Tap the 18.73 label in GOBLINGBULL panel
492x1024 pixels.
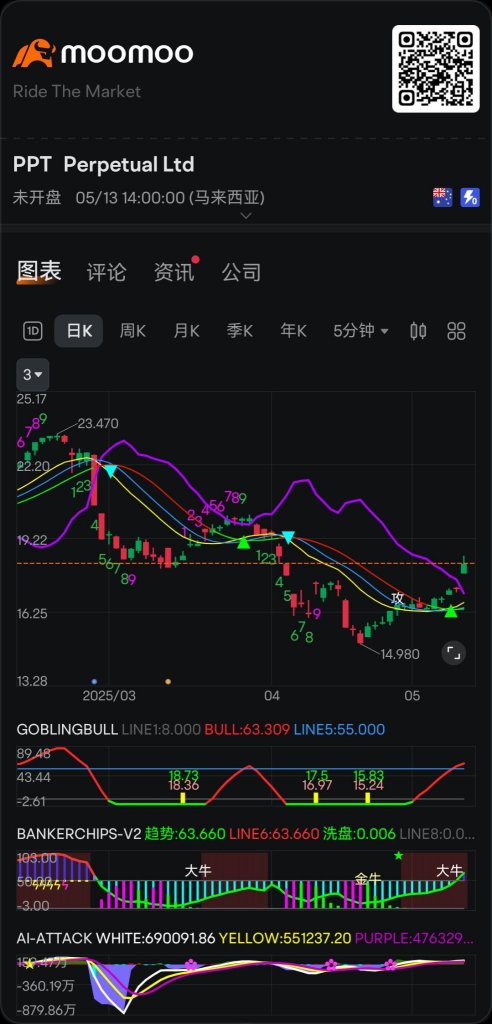[x=184, y=775]
